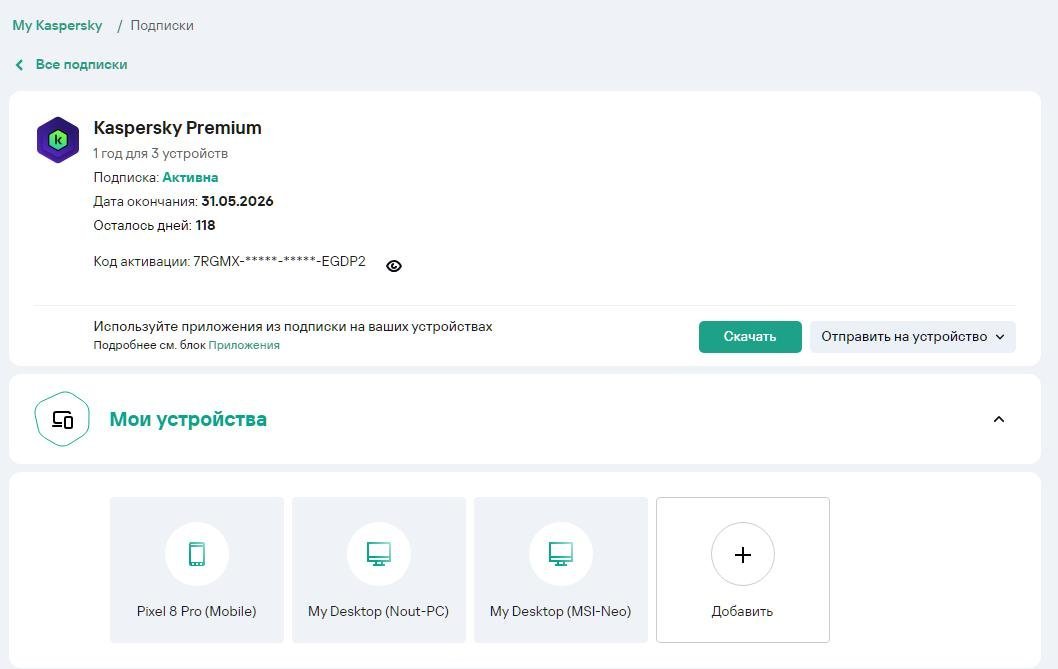Click the My Desktop (MSI-Neo) label
Image resolution: width=1058 pixels, height=669 pixels.
[x=561, y=612]
